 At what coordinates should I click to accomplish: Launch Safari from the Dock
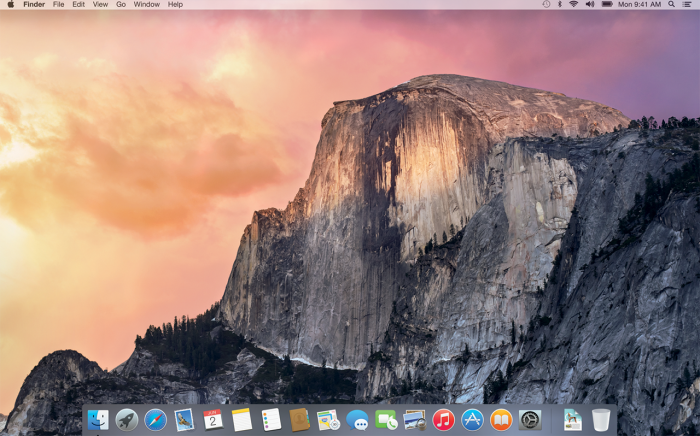[155, 420]
